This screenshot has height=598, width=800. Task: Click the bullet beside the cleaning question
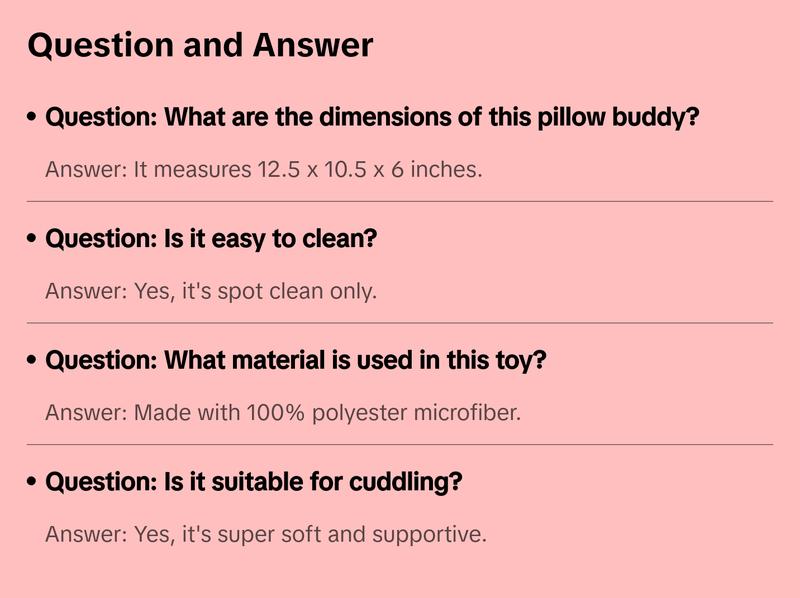32,239
